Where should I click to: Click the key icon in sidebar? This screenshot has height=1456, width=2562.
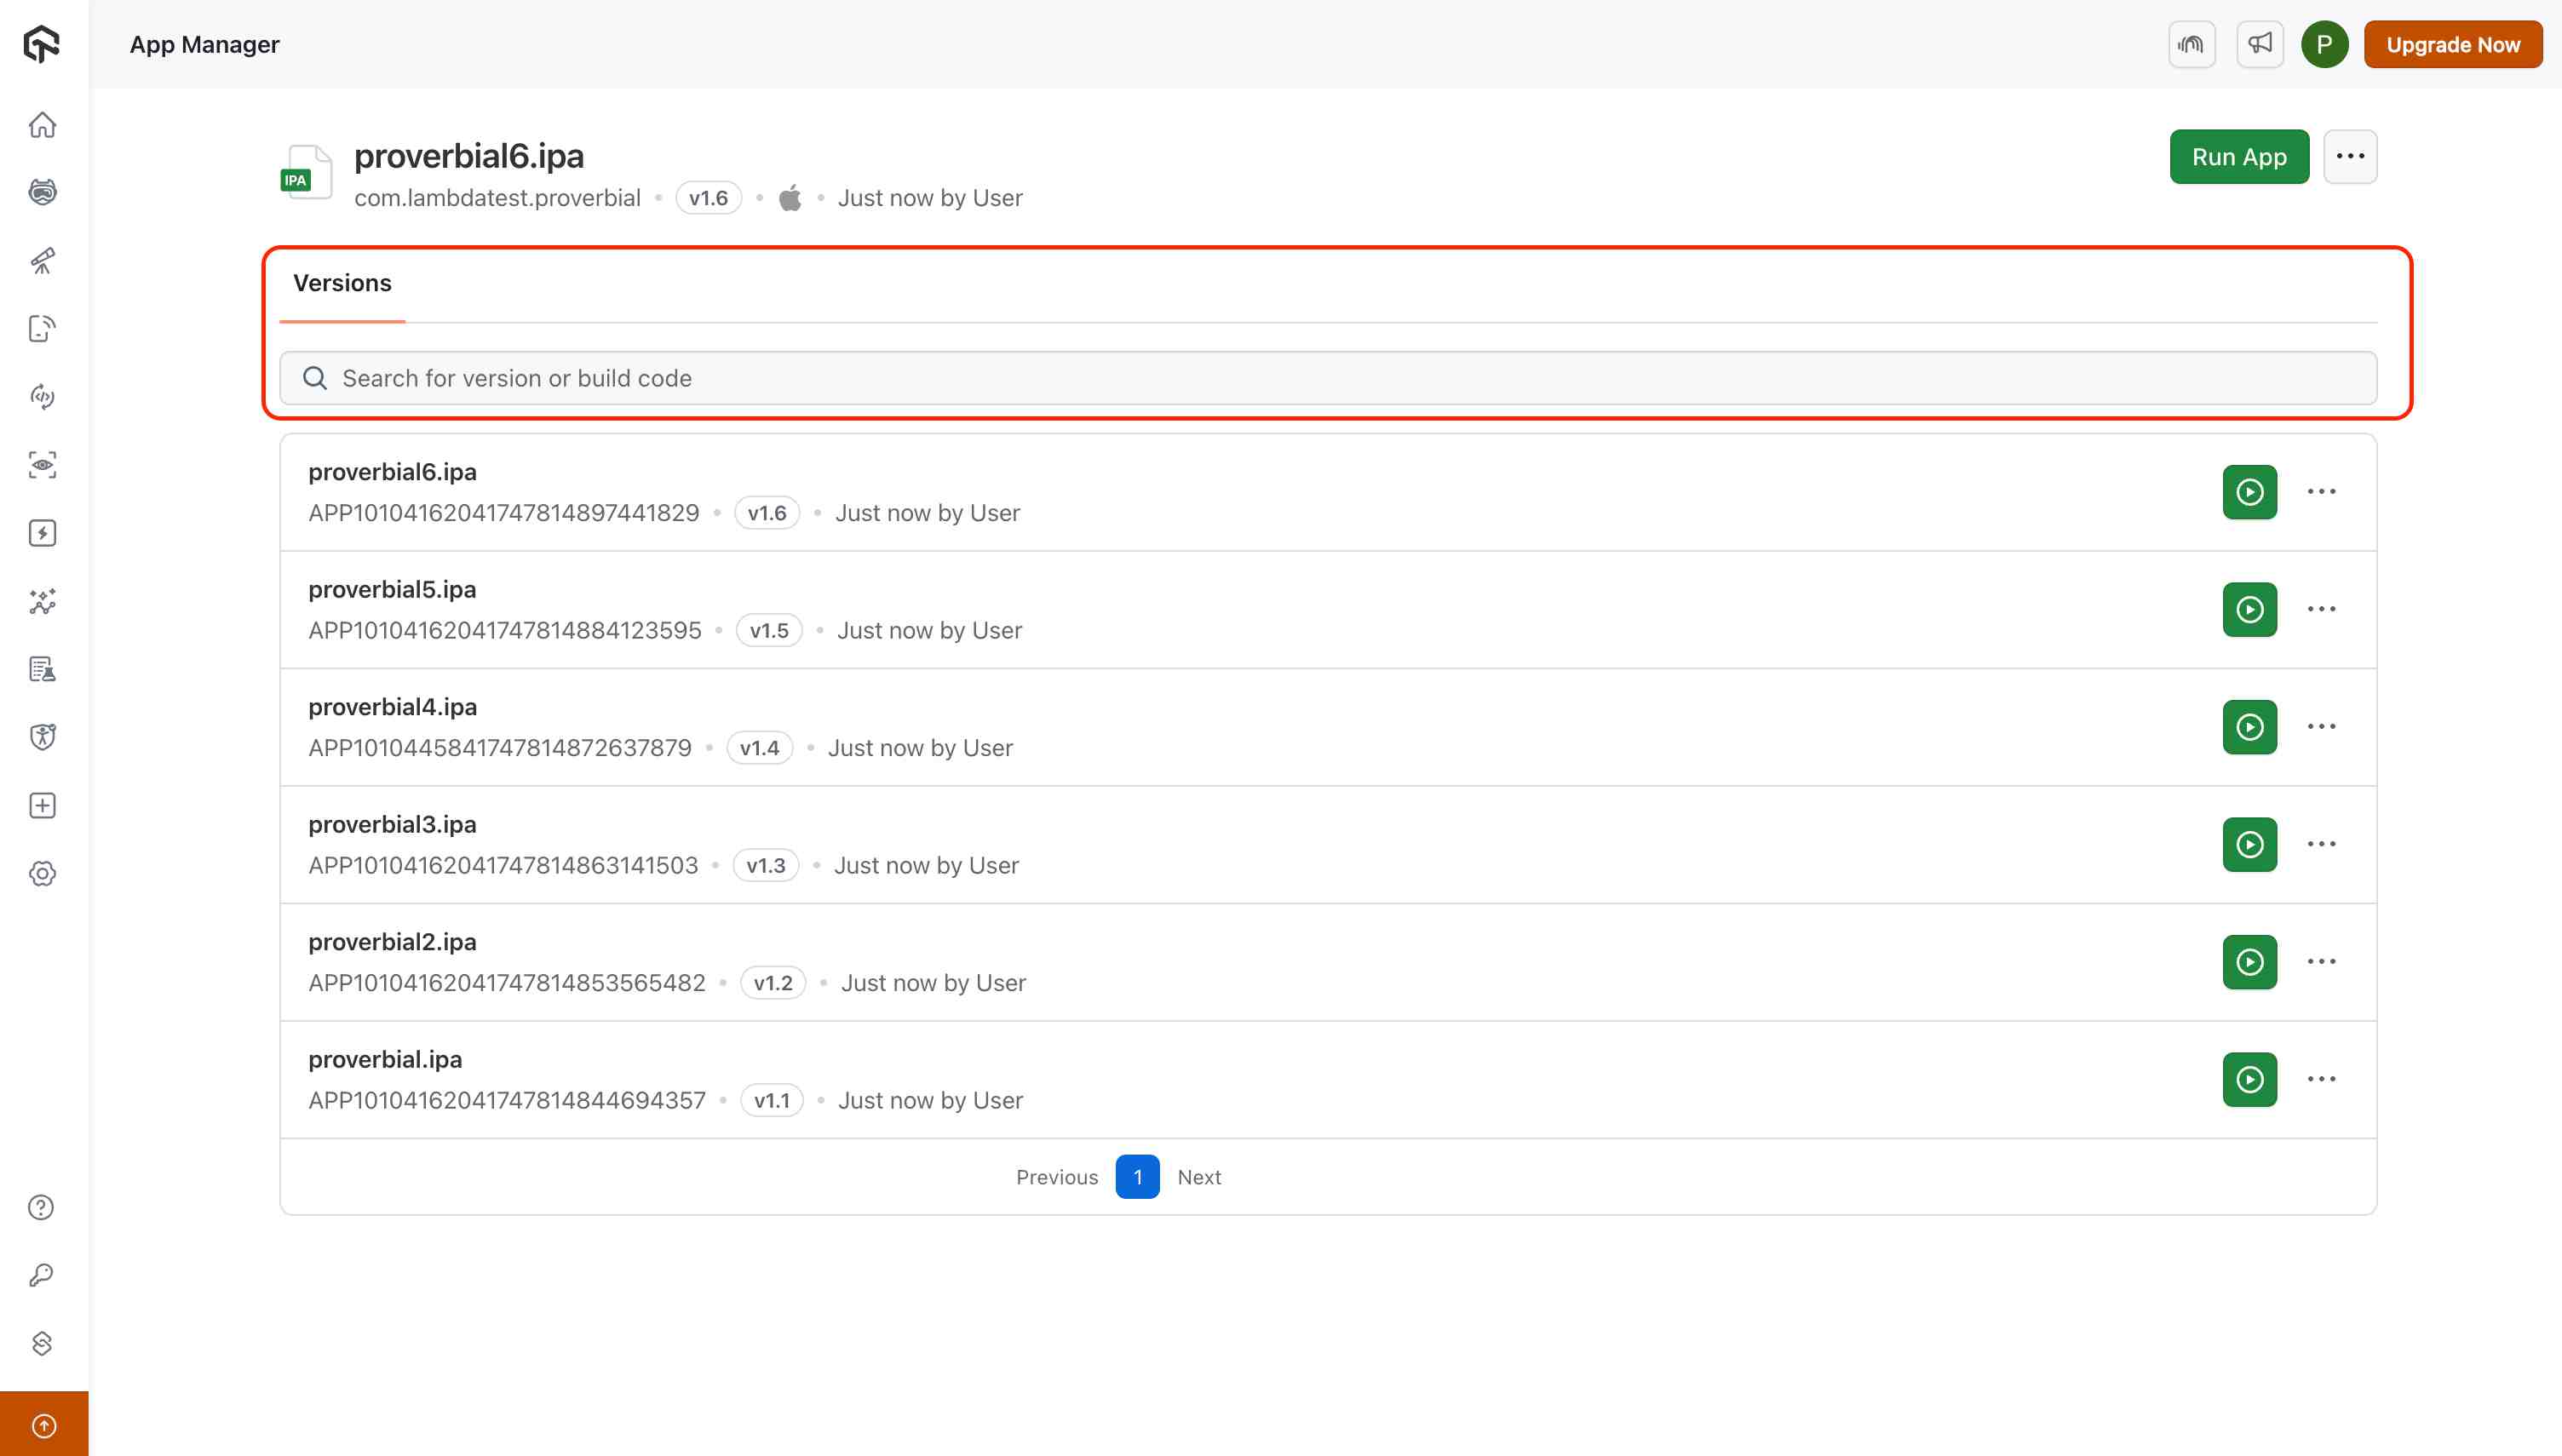coord(42,1275)
